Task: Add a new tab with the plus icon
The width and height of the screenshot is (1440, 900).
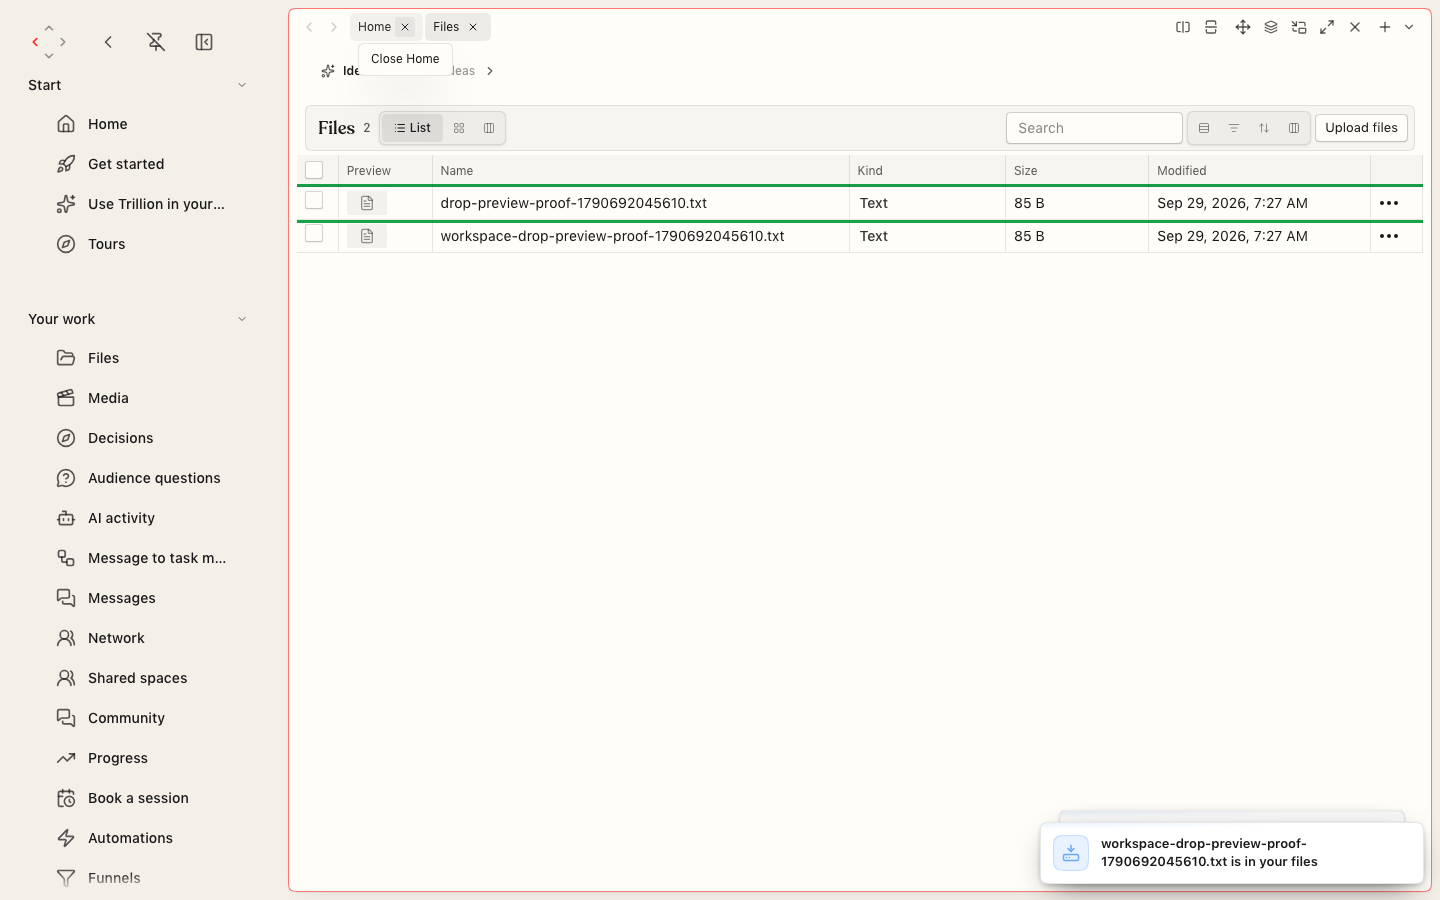Action: pyautogui.click(x=1385, y=27)
